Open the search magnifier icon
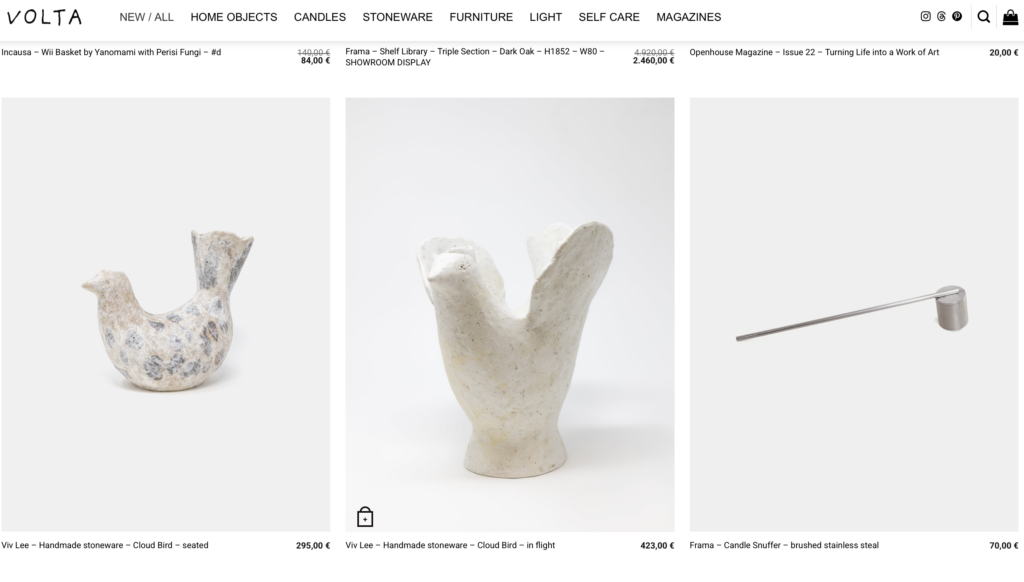The image size is (1024, 582). tap(984, 17)
